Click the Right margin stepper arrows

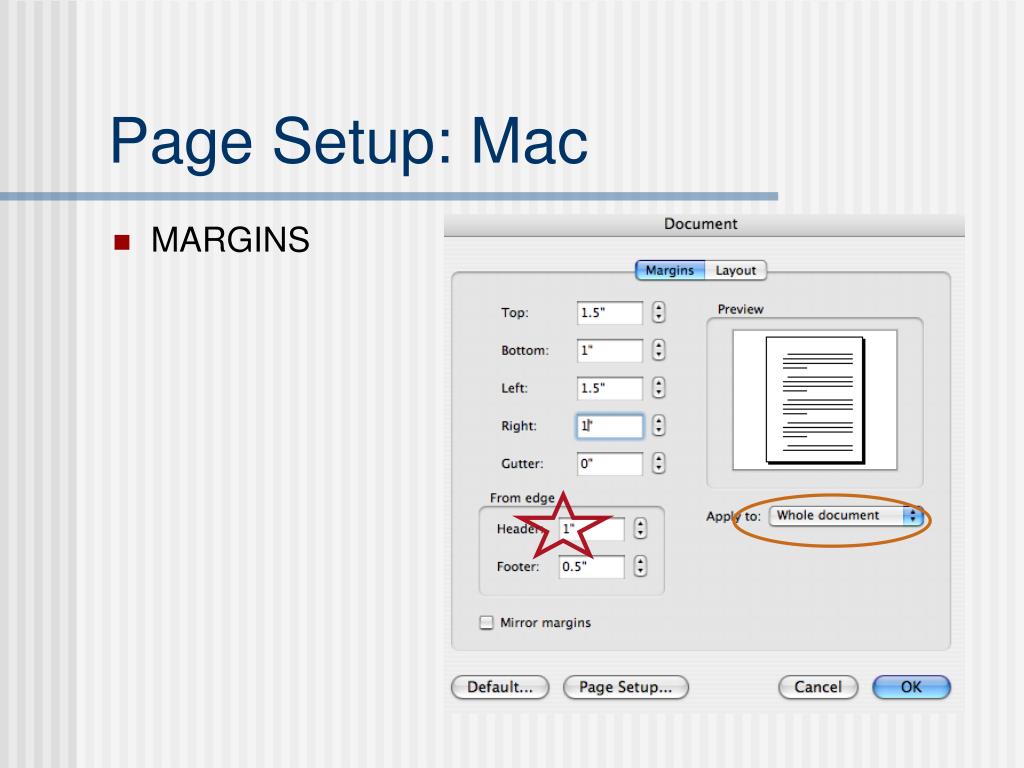[659, 426]
